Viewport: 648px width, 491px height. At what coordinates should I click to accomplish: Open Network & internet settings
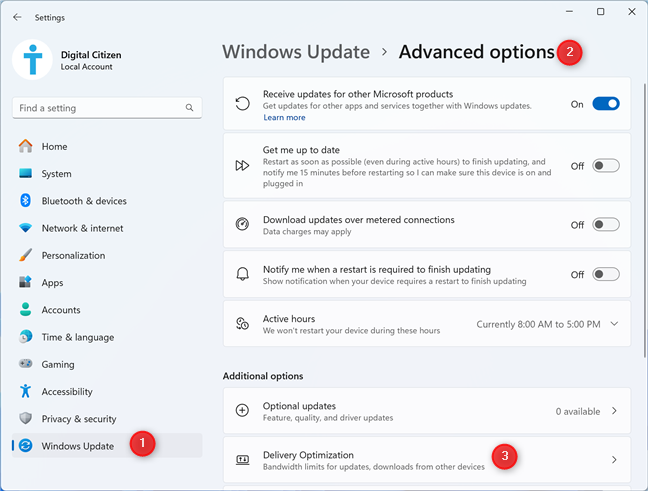click(x=107, y=228)
